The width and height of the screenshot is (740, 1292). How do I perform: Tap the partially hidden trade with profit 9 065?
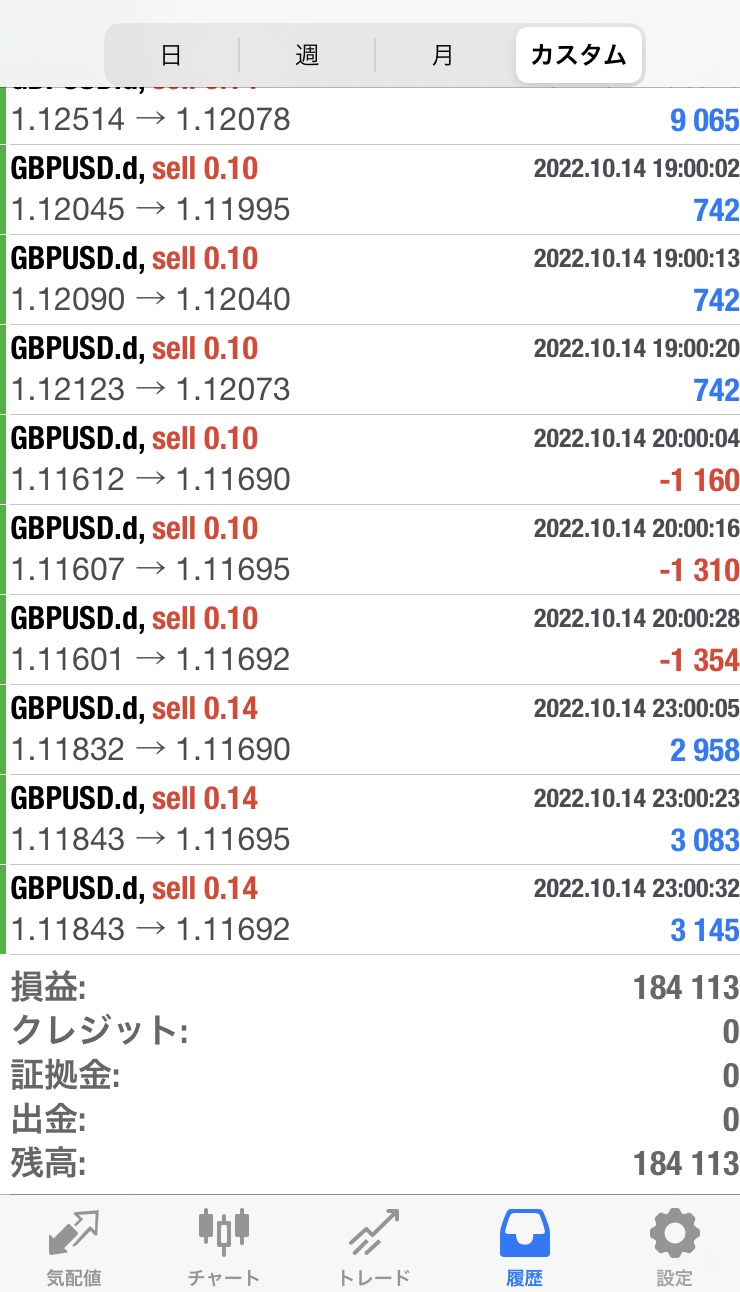(x=370, y=118)
